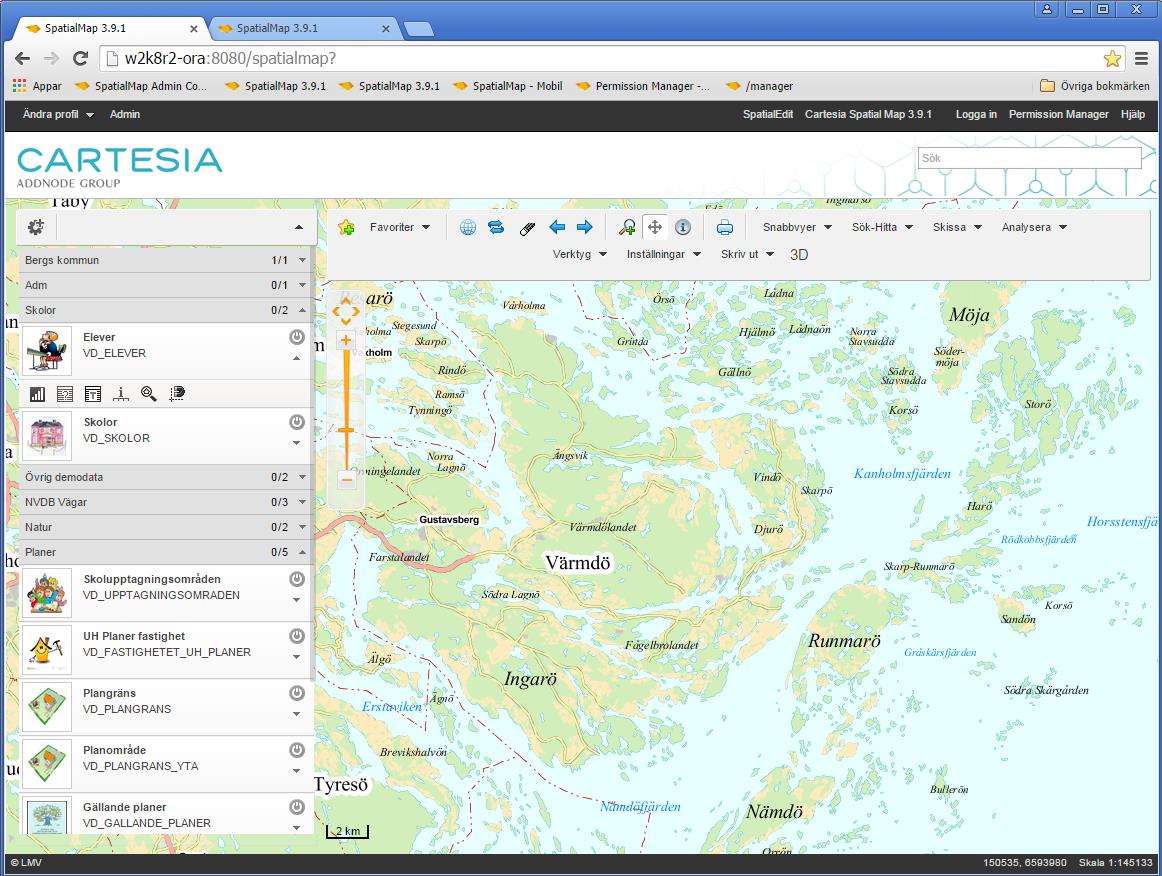Expand the NVDB Vägar group
This screenshot has height=876, width=1162.
pyautogui.click(x=302, y=502)
